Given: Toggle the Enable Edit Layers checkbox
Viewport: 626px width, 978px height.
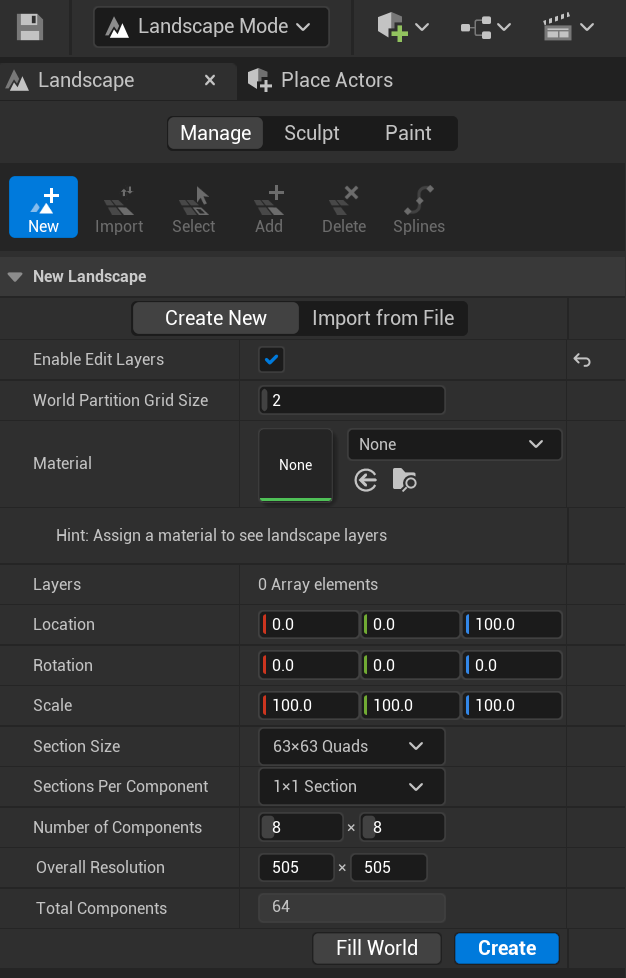Looking at the screenshot, I should pyautogui.click(x=271, y=360).
